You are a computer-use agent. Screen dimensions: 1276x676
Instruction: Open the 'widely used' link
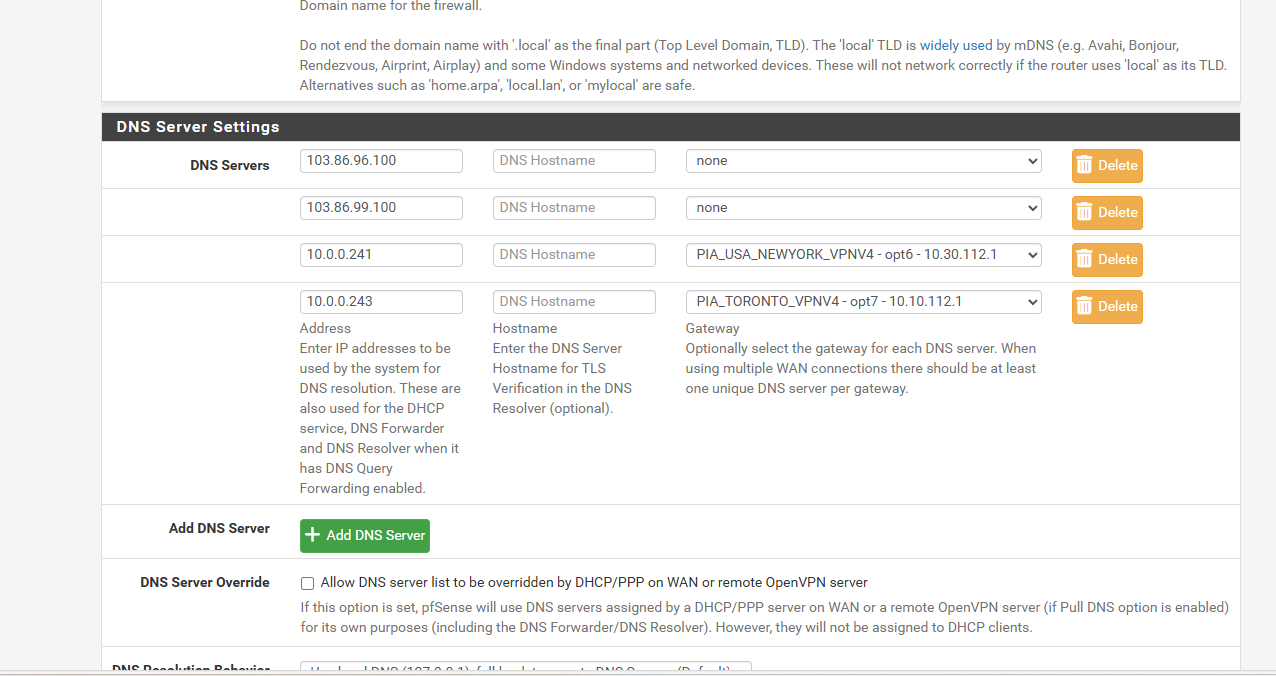(x=956, y=45)
